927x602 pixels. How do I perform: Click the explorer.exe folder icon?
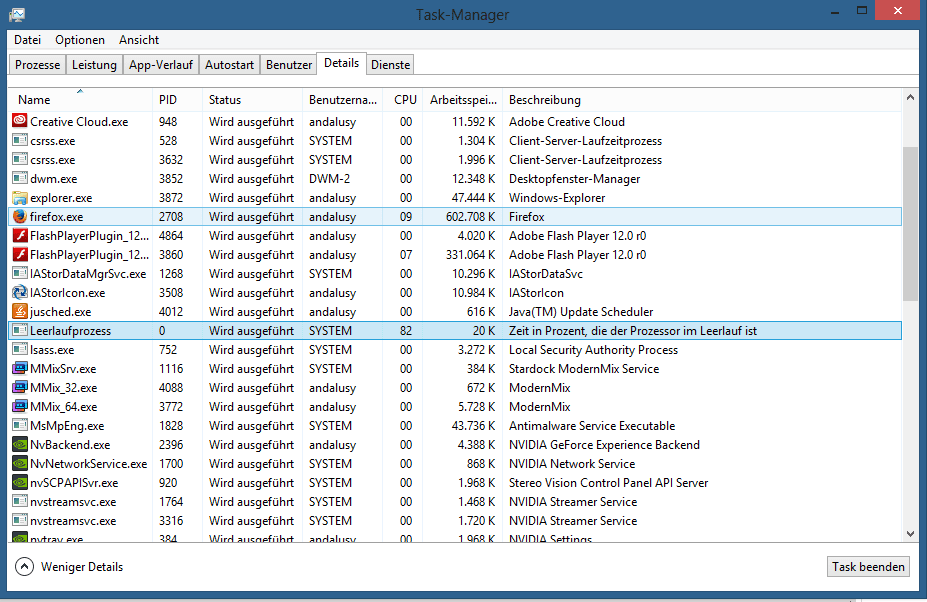click(x=20, y=198)
